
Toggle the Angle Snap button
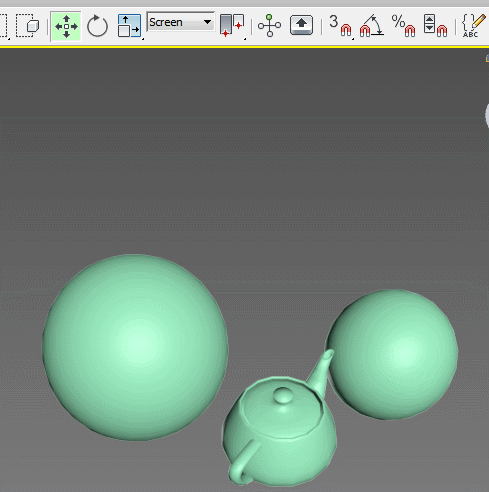point(371,26)
